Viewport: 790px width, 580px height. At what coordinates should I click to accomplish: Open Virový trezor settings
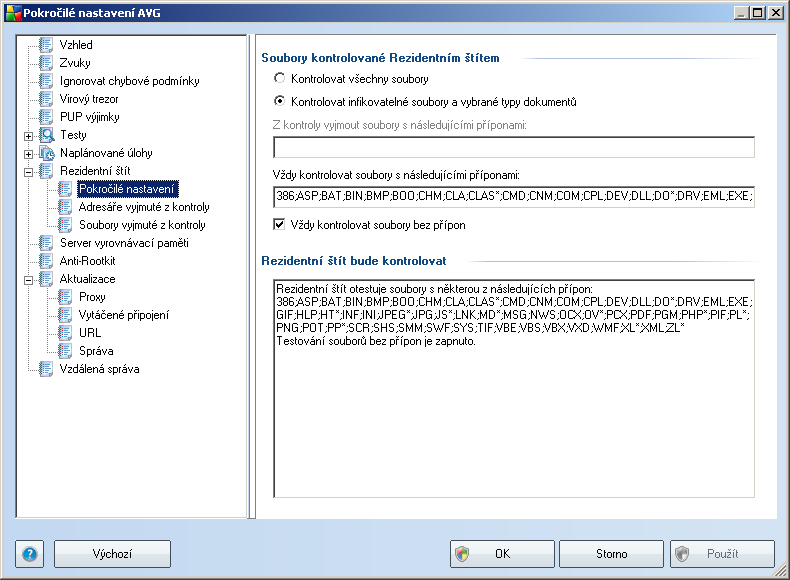tap(89, 99)
